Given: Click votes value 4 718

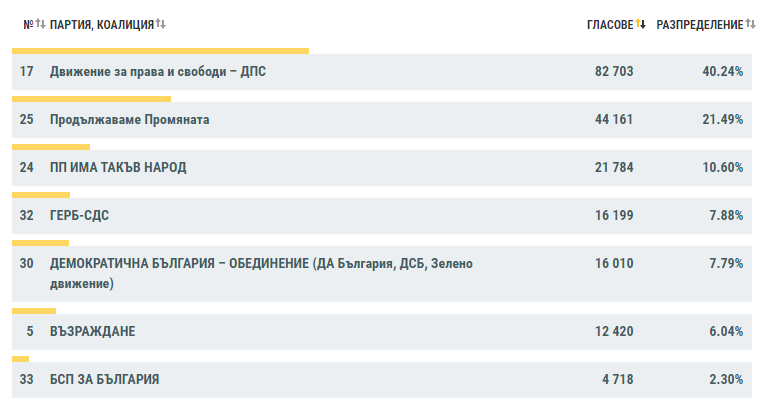Looking at the screenshot, I should 618,379.
